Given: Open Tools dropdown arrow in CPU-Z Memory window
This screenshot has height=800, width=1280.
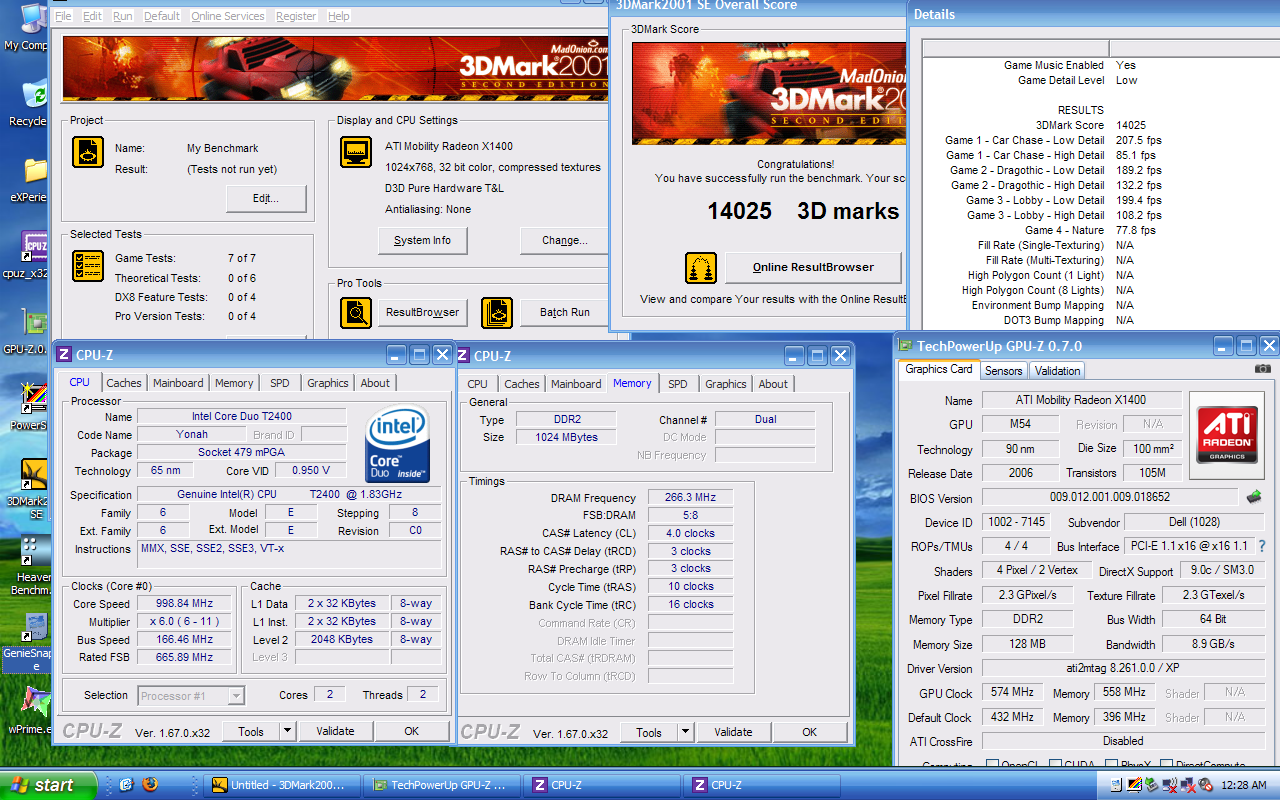Looking at the screenshot, I should click(685, 732).
